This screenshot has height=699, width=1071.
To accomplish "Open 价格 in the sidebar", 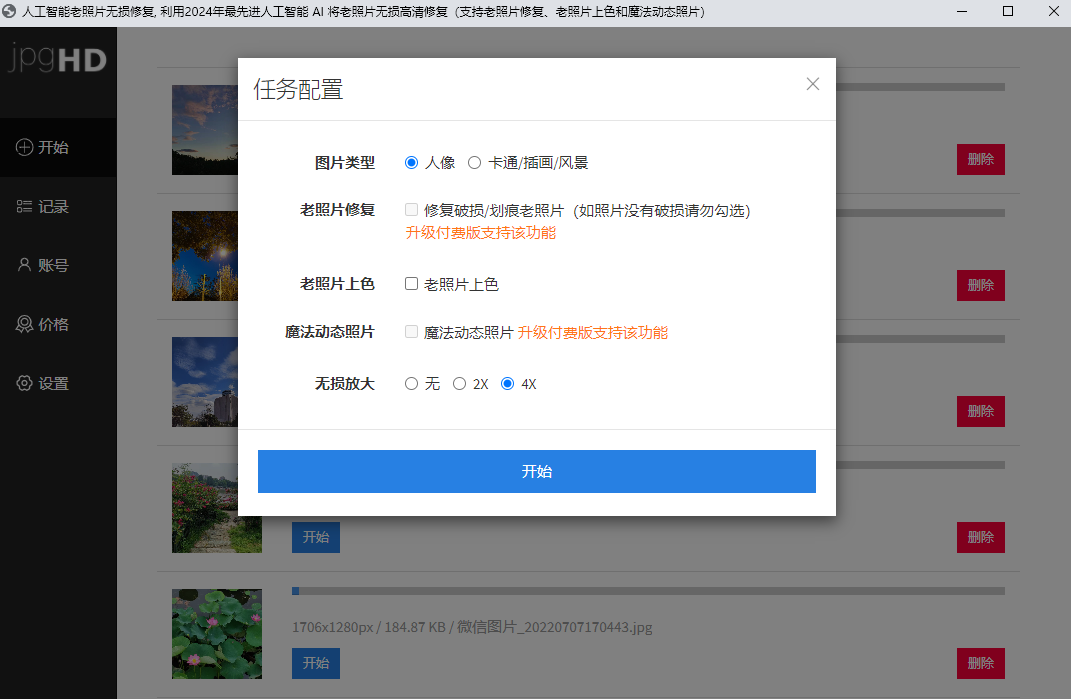I will [x=58, y=325].
